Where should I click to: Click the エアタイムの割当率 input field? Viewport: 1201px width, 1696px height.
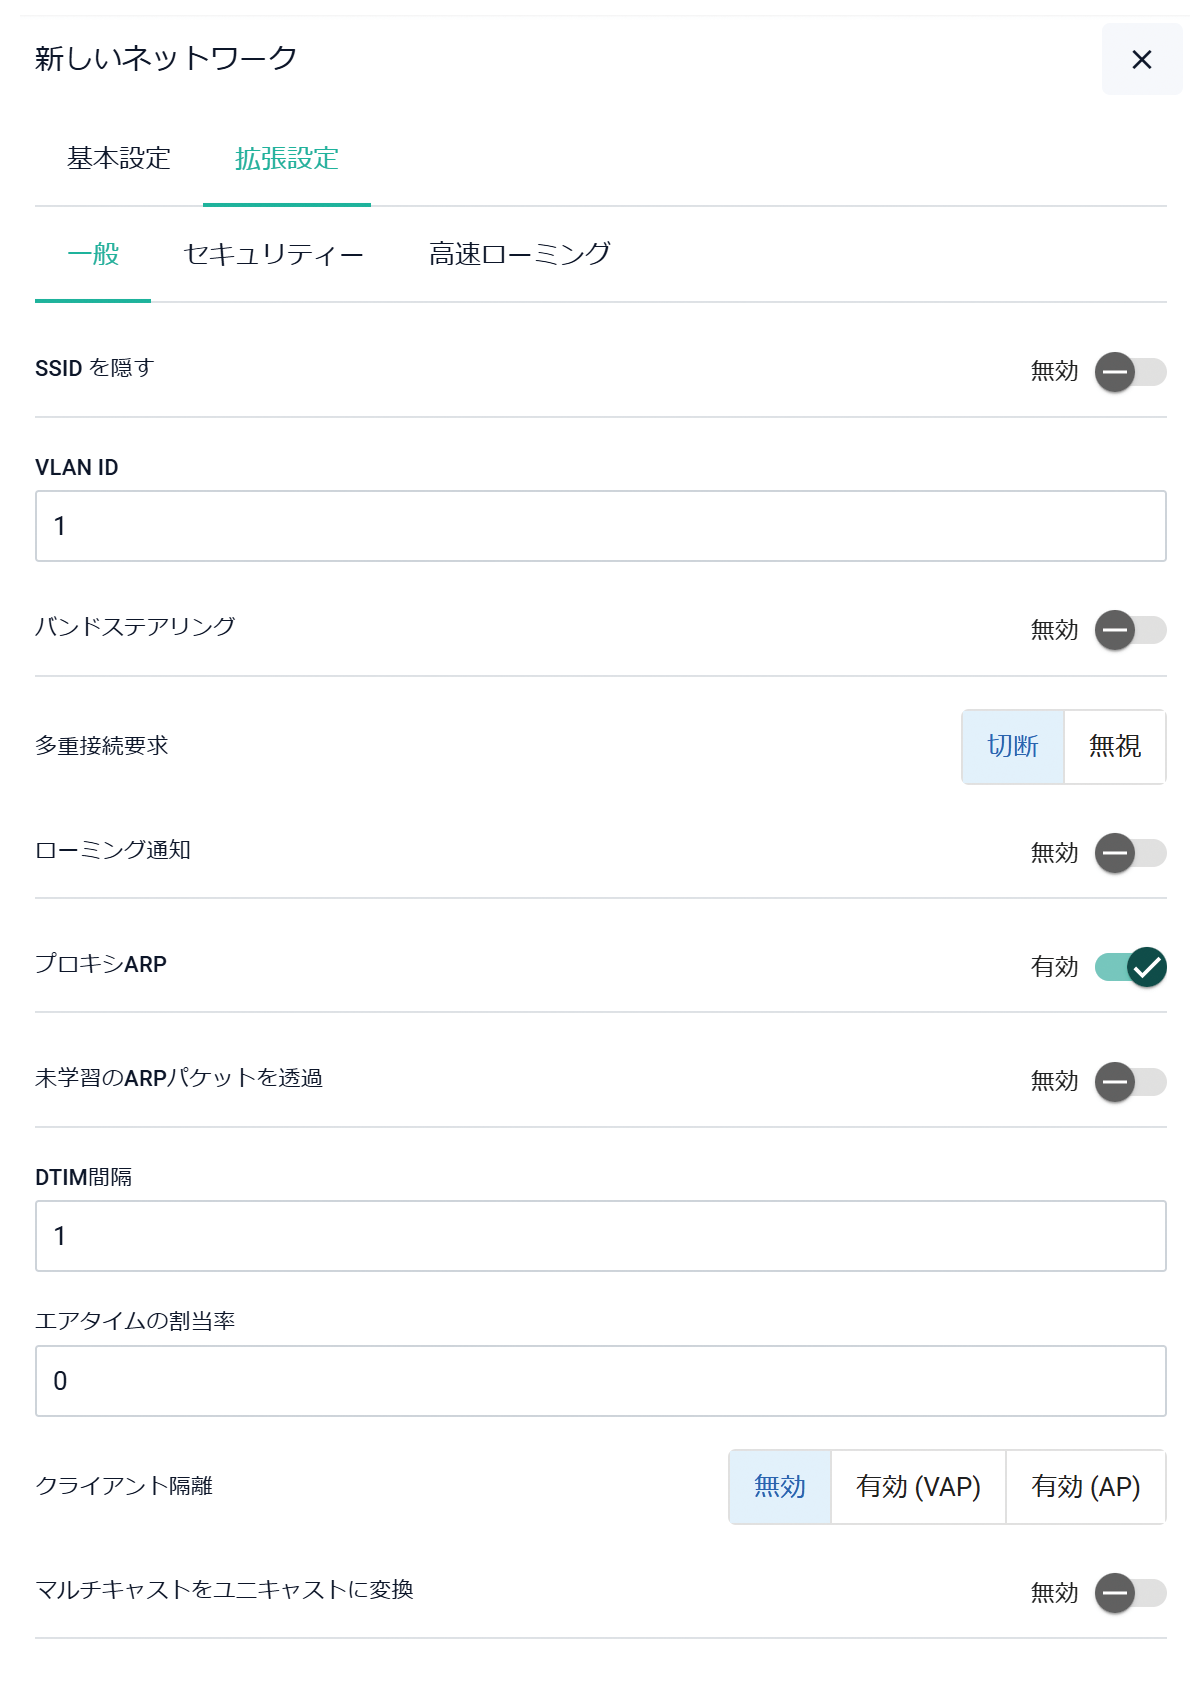click(x=600, y=1381)
